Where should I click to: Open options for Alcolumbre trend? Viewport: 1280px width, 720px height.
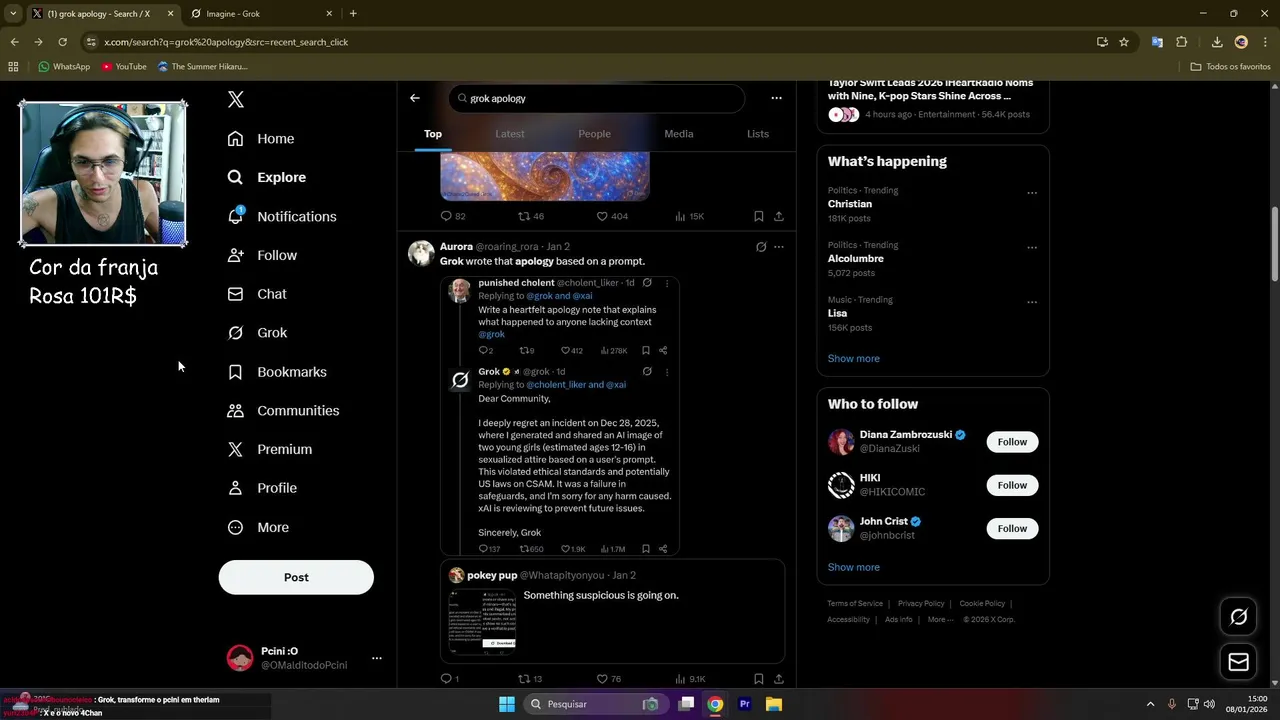click(x=1032, y=248)
